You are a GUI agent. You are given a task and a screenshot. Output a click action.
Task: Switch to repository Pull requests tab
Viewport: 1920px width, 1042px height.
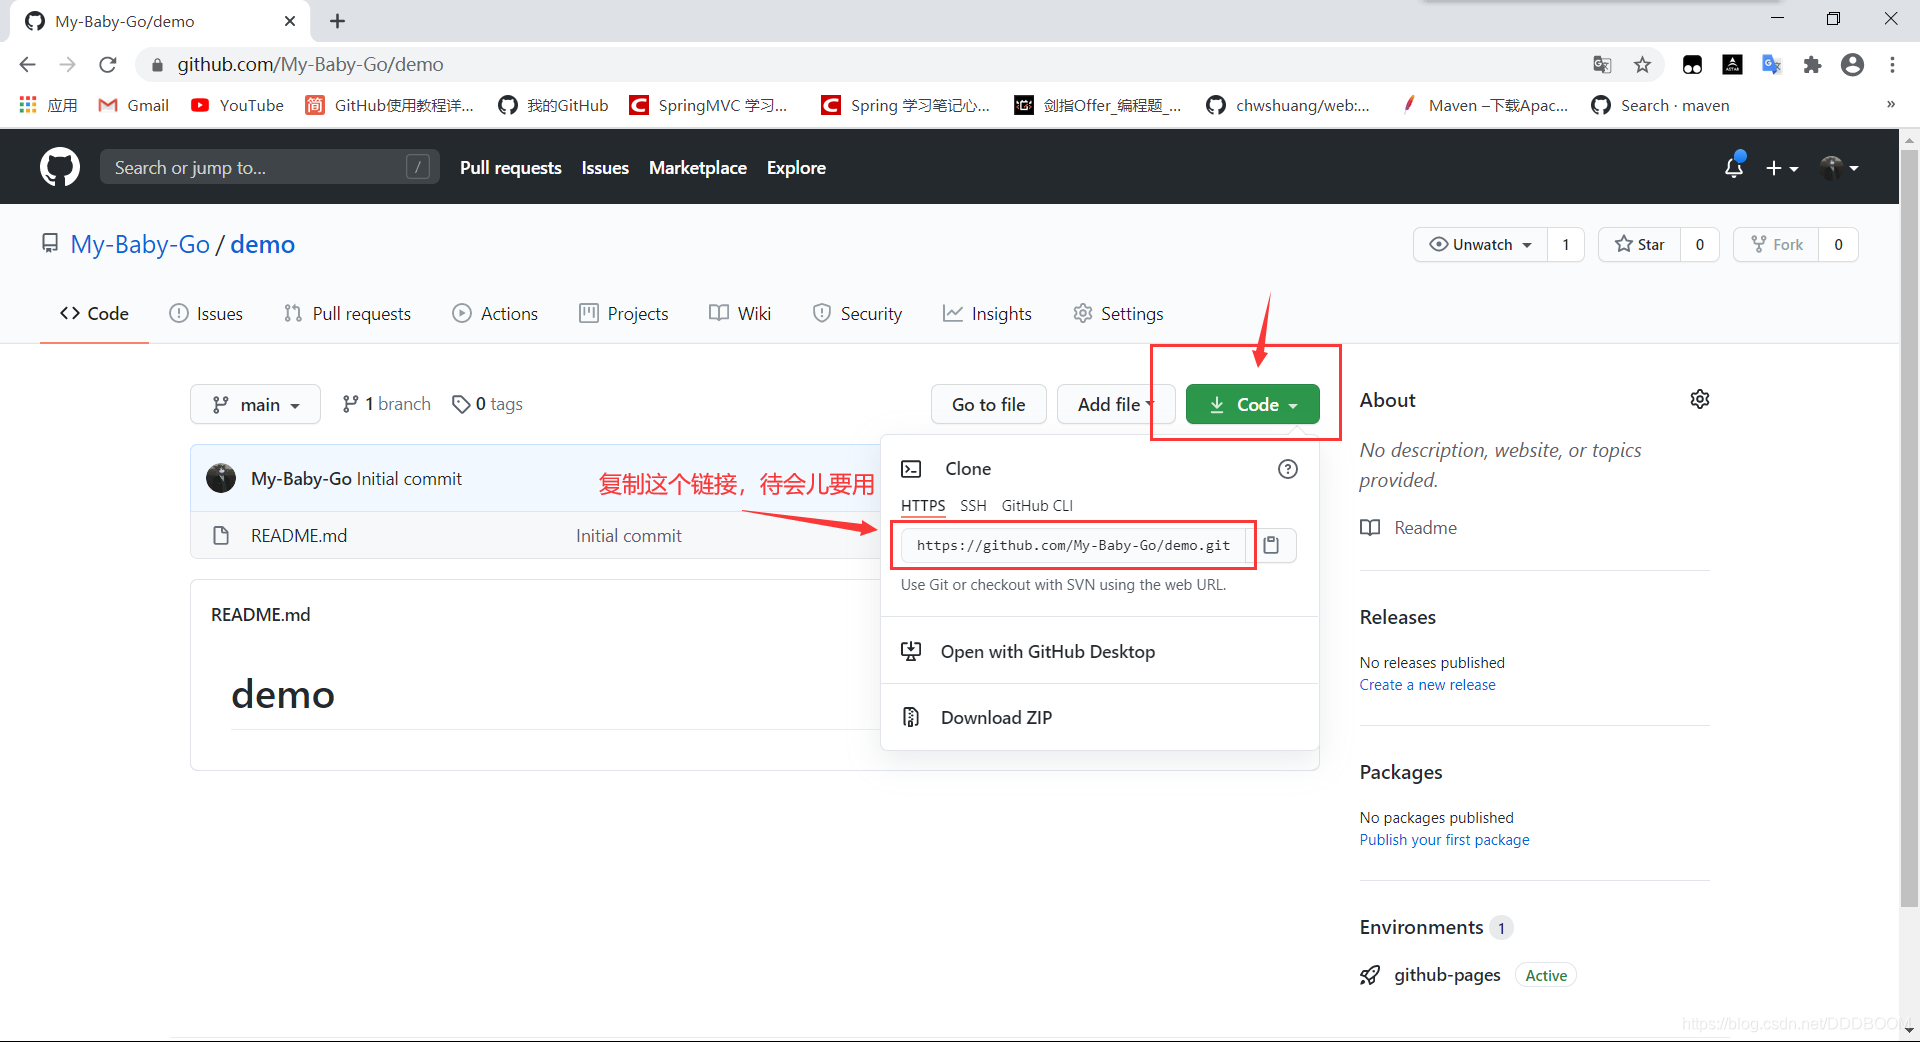(347, 314)
